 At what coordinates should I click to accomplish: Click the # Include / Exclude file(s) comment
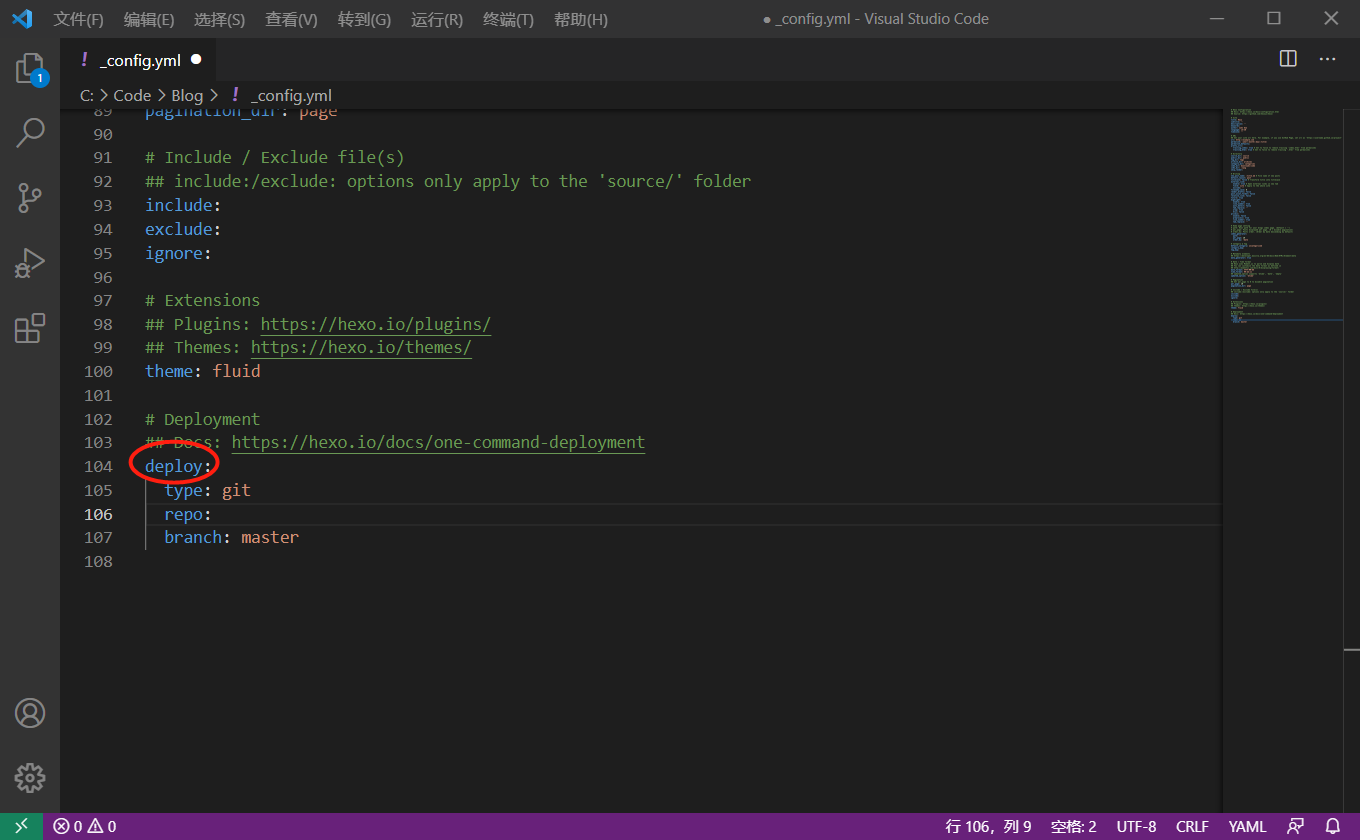tap(275, 158)
